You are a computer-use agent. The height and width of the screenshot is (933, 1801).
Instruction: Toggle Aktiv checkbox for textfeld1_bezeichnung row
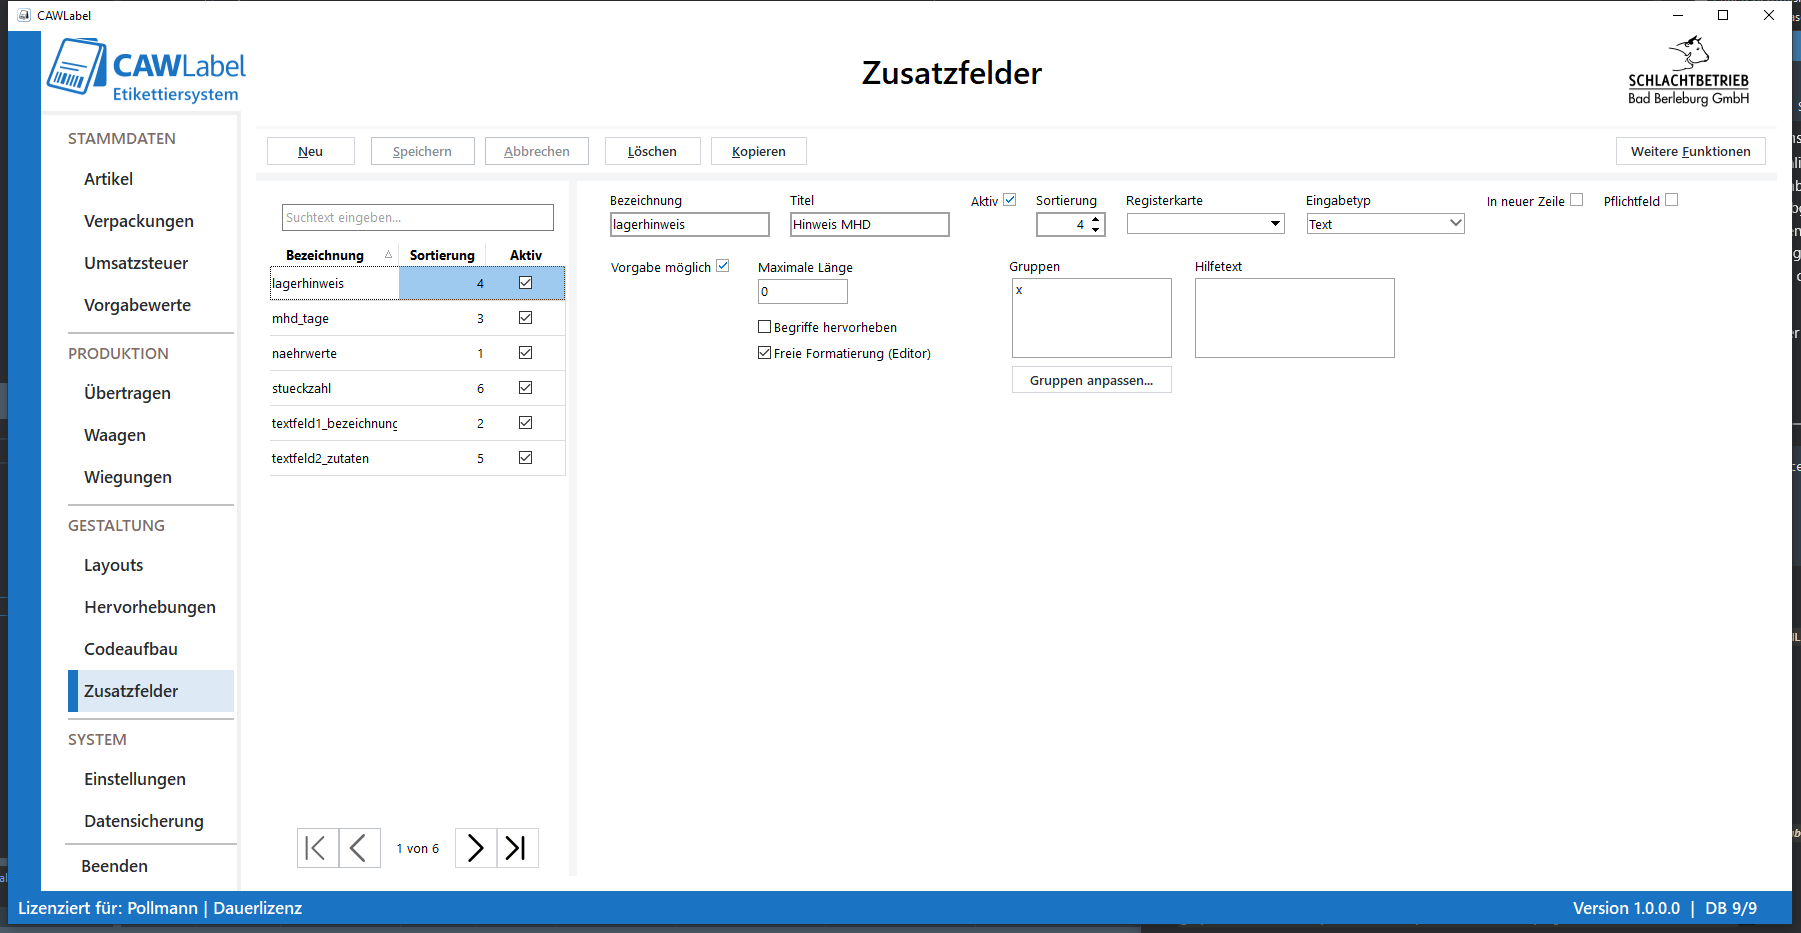525,423
